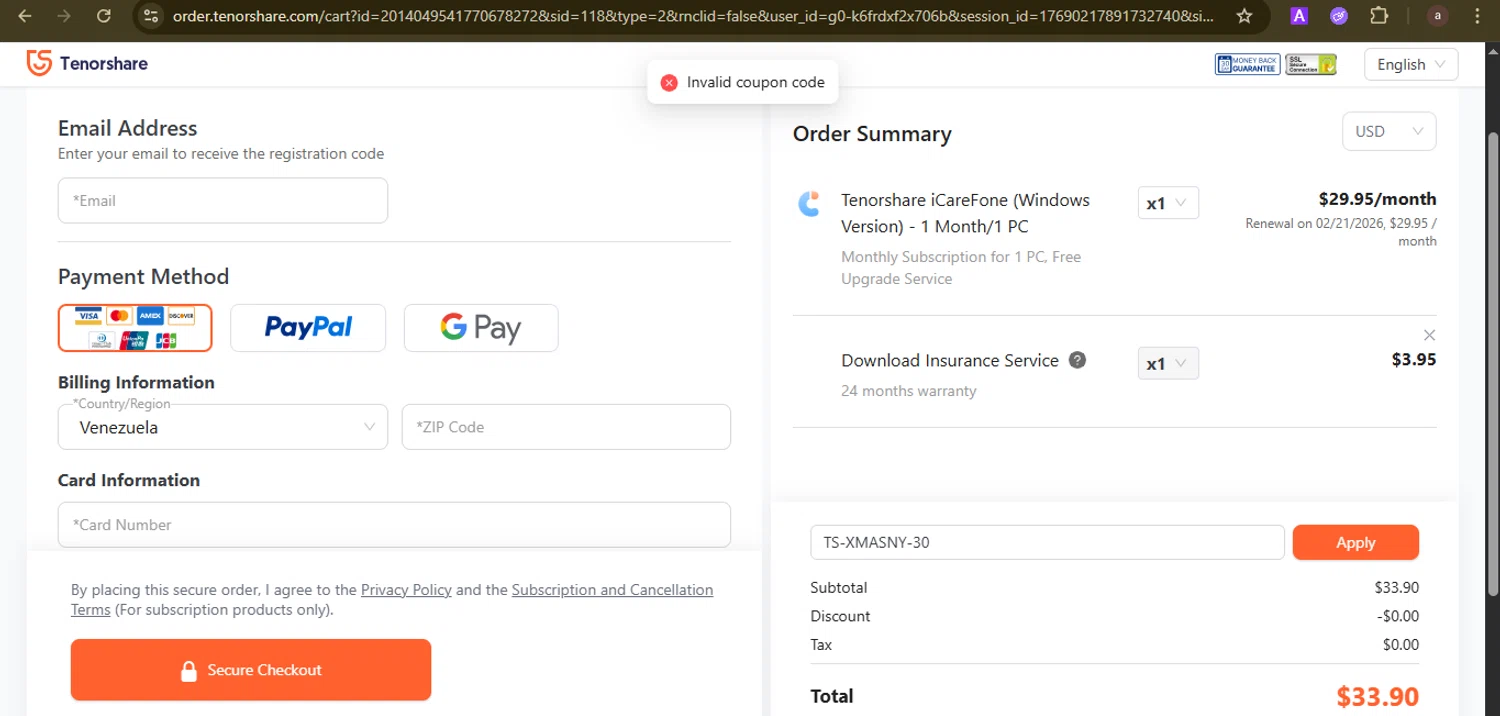The height and width of the screenshot is (716, 1500).
Task: Click the Invalid coupon code message
Action: click(x=756, y=83)
